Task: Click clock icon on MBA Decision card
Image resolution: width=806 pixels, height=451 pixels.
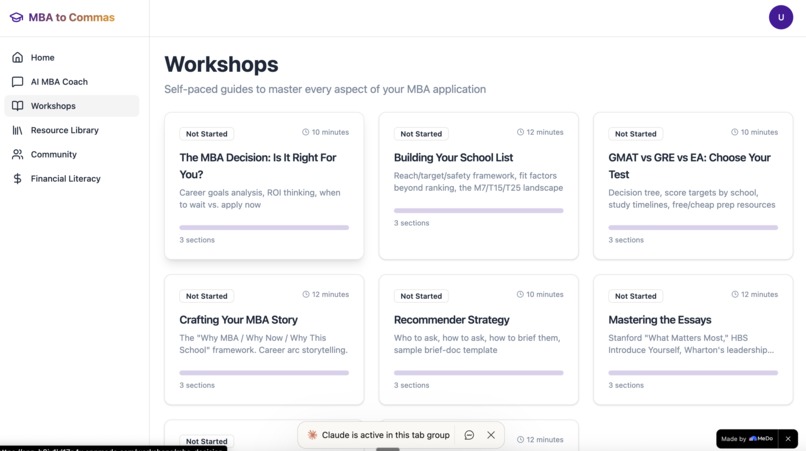Action: pos(305,132)
